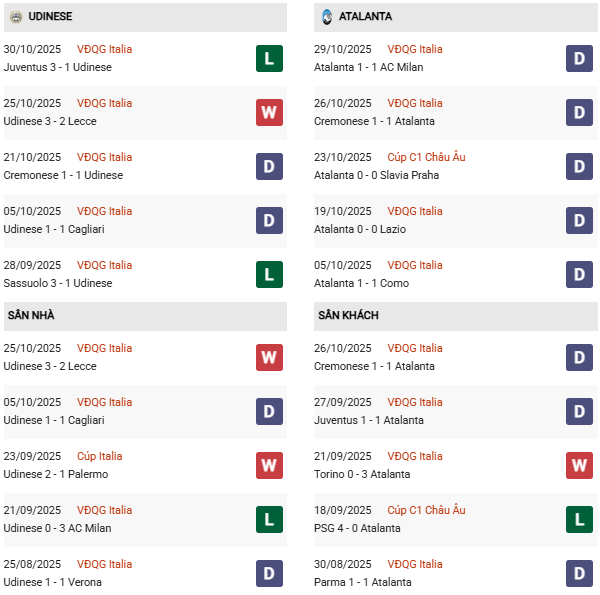The width and height of the screenshot is (600, 595).
Task: Click the D badge for Atalanta 1 - 1 AC Milan
Action: click(x=579, y=58)
